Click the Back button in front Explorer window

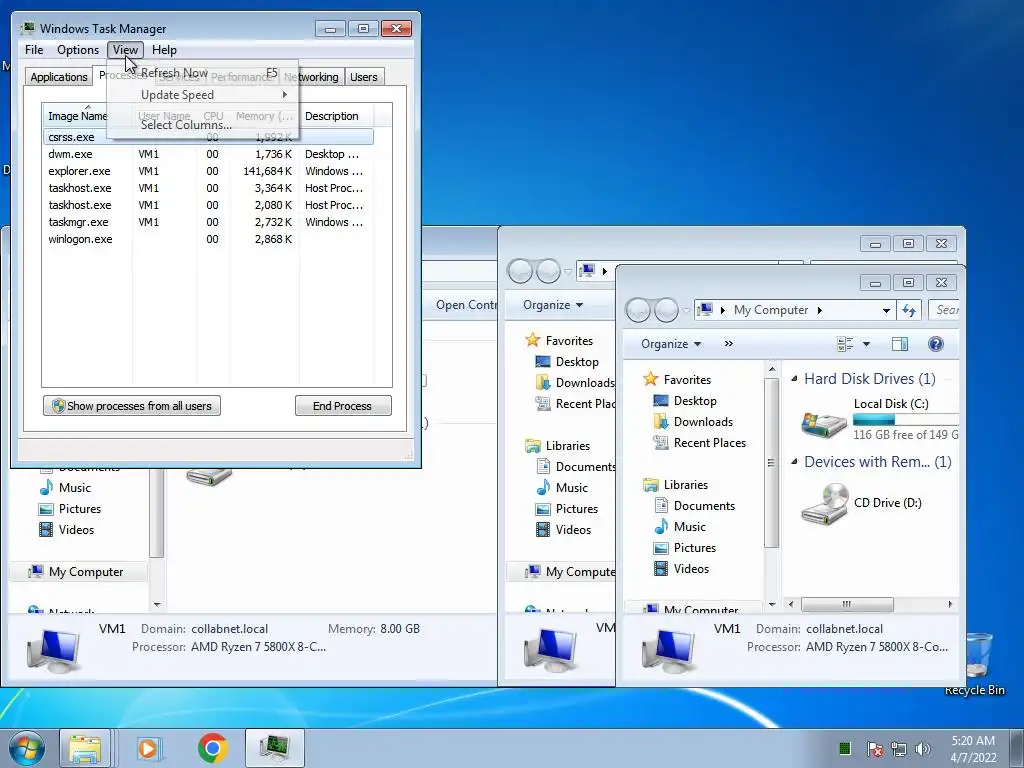point(639,310)
